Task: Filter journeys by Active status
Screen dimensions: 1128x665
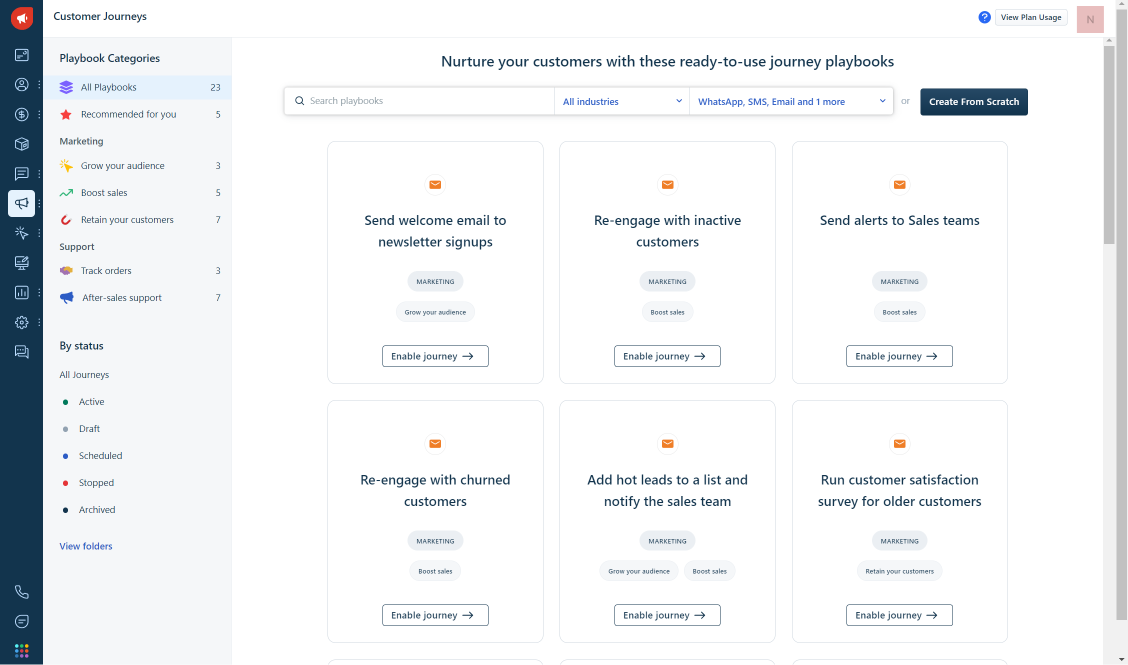Action: point(91,402)
